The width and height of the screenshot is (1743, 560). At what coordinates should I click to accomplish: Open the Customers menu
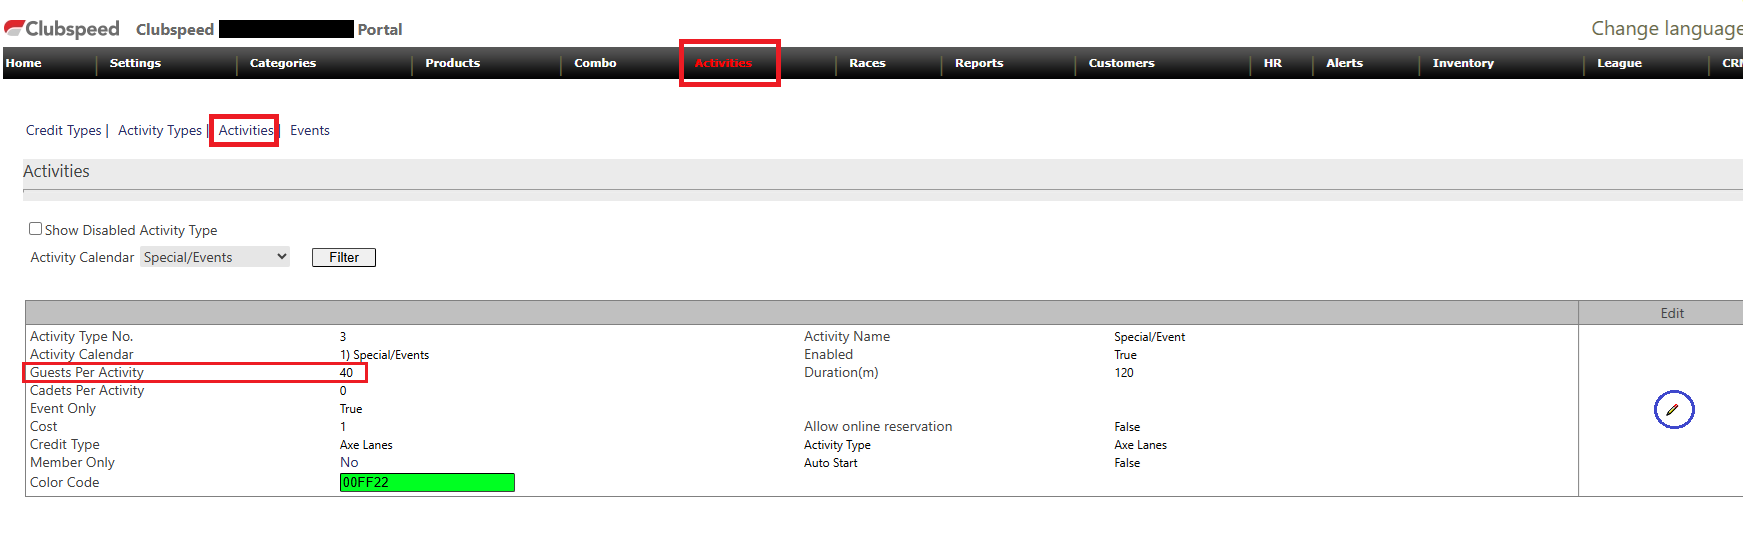point(1121,63)
